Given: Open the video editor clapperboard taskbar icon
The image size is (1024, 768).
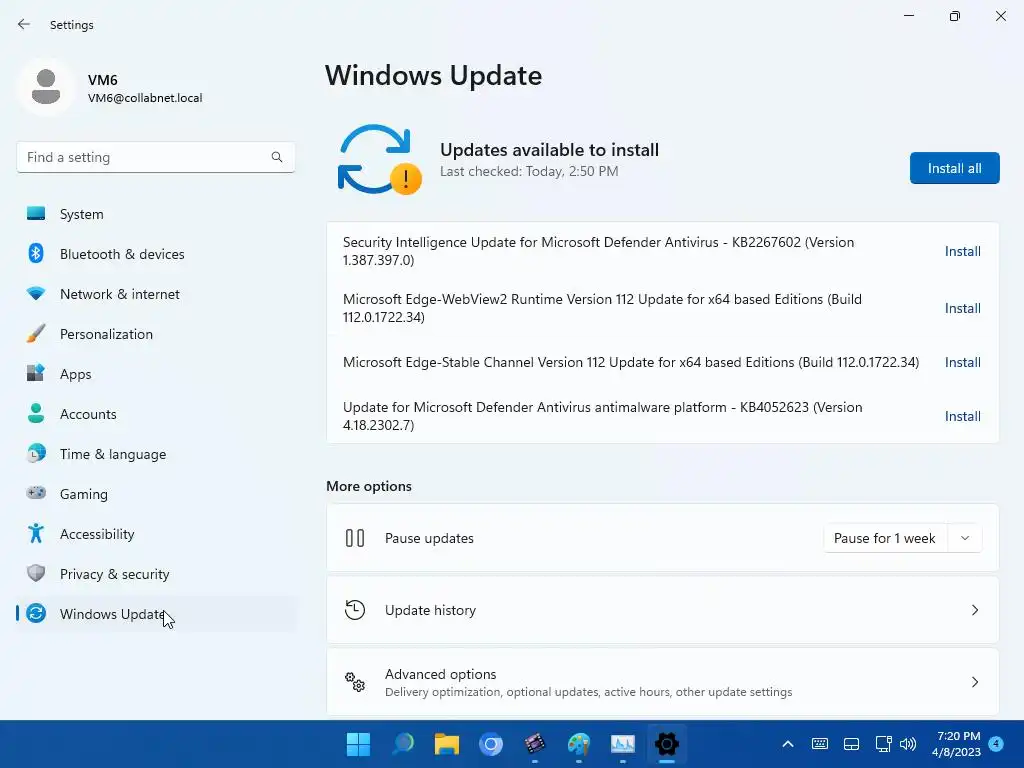Looking at the screenshot, I should [535, 744].
